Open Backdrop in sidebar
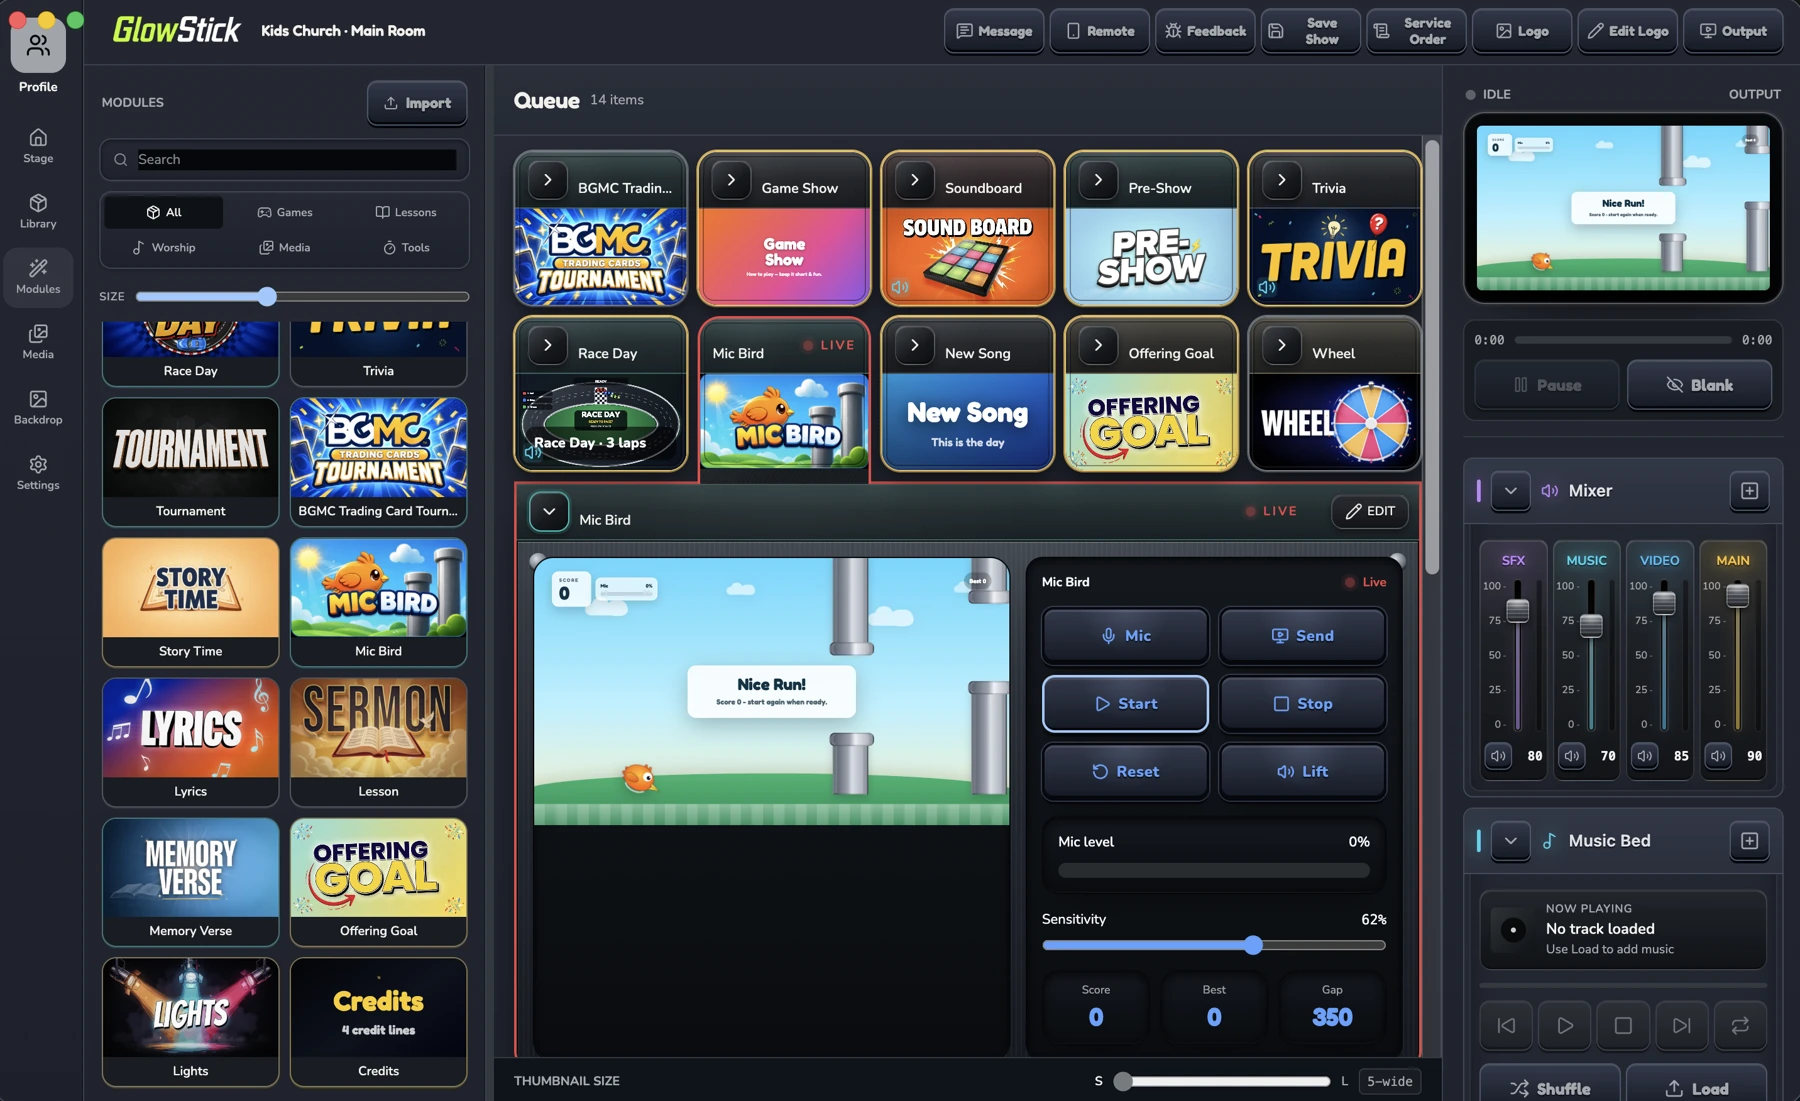This screenshot has width=1800, height=1101. click(38, 407)
